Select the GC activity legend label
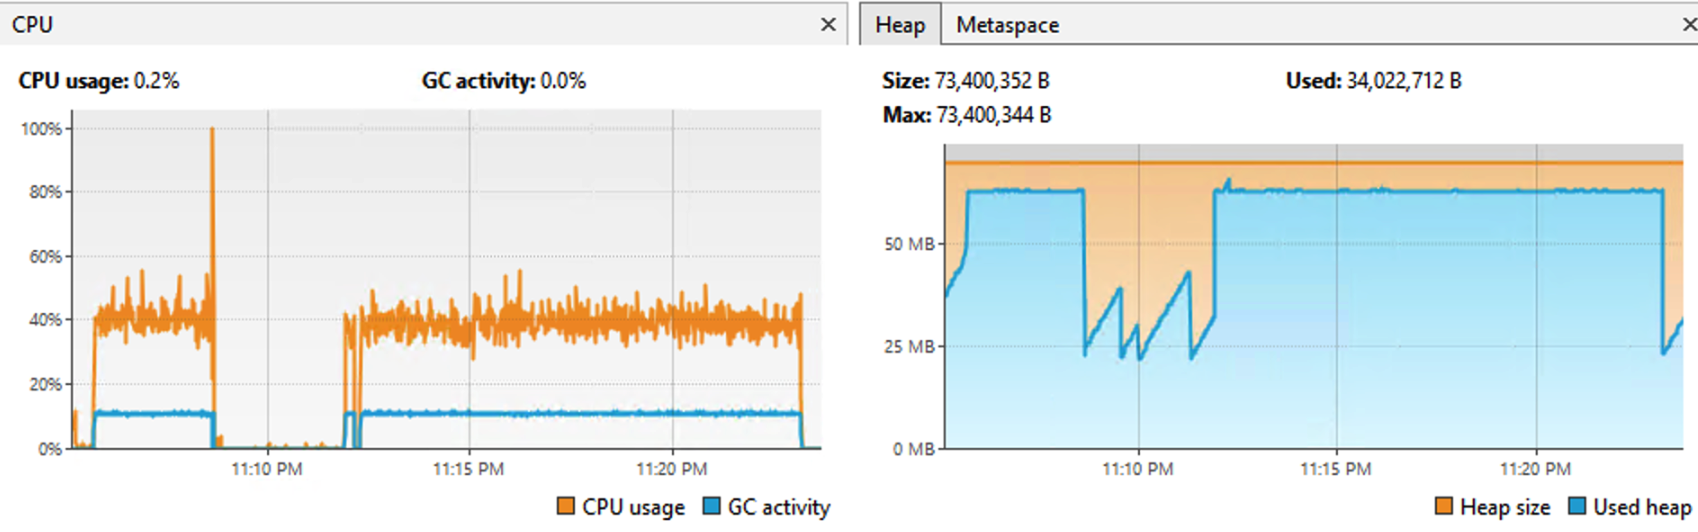The image size is (1698, 532). pos(779,507)
